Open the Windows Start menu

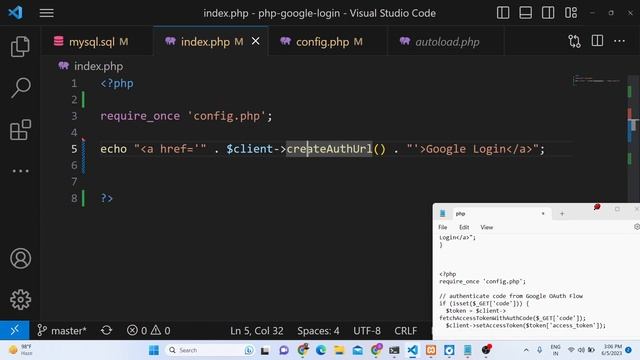click(x=154, y=350)
